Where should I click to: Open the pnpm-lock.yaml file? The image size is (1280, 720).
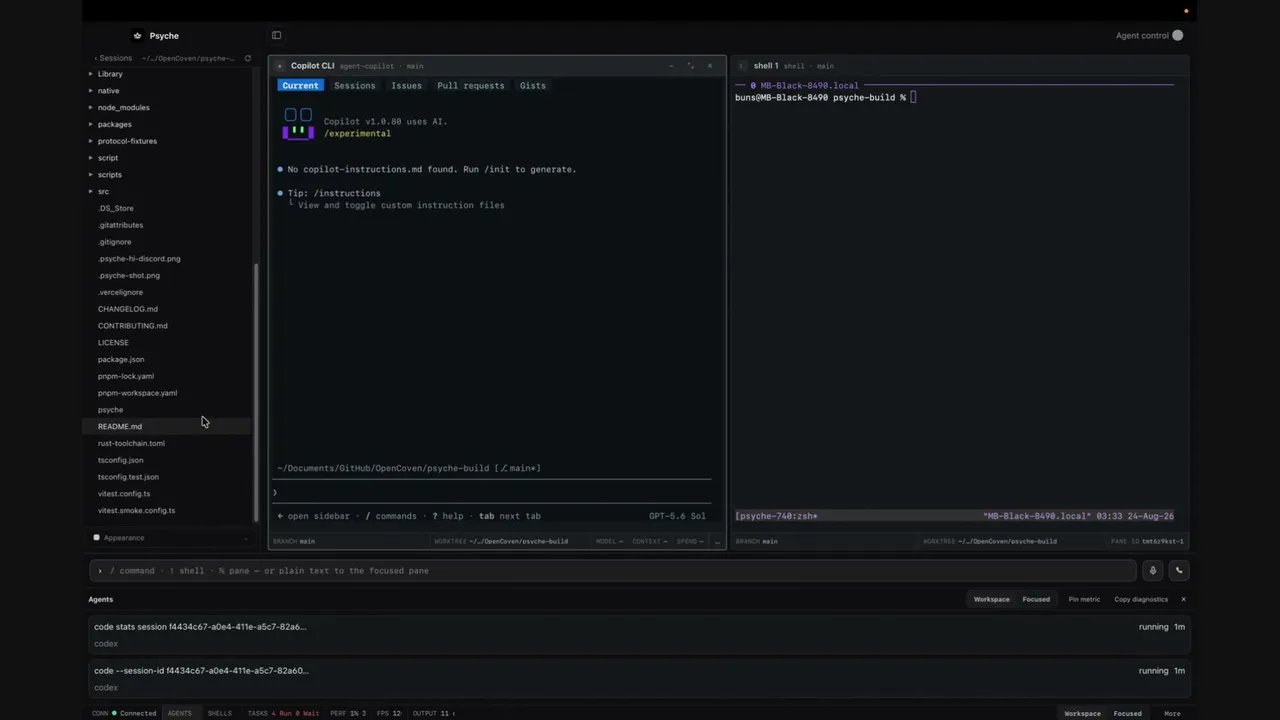(126, 376)
